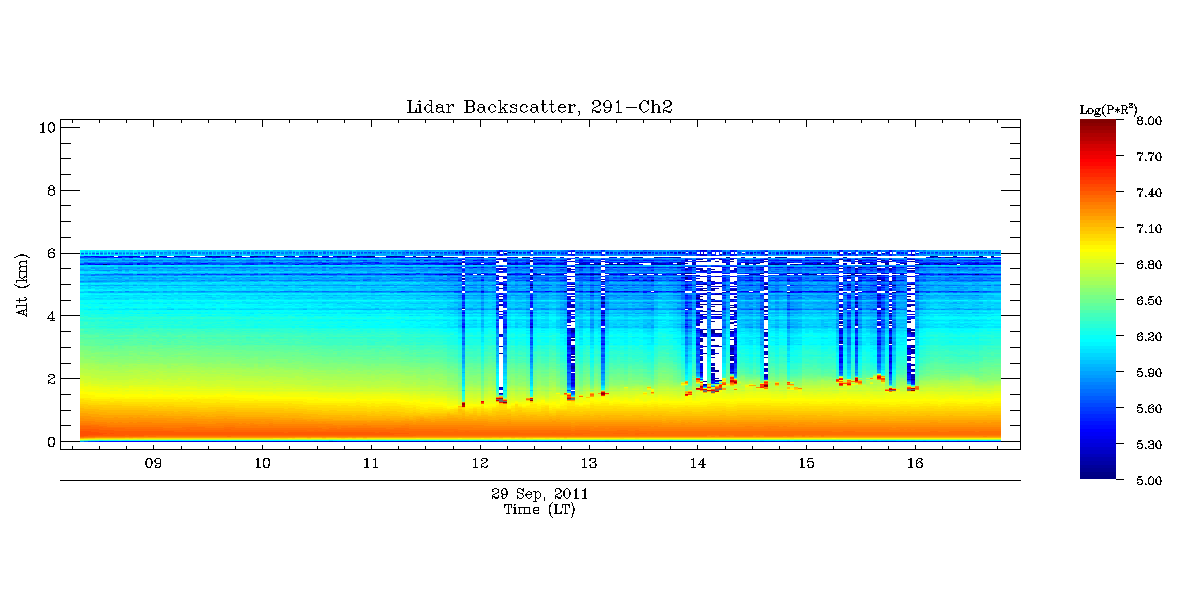The width and height of the screenshot is (1200, 600).
Task: Click the colorbar value 6.80
Action: point(1149,265)
